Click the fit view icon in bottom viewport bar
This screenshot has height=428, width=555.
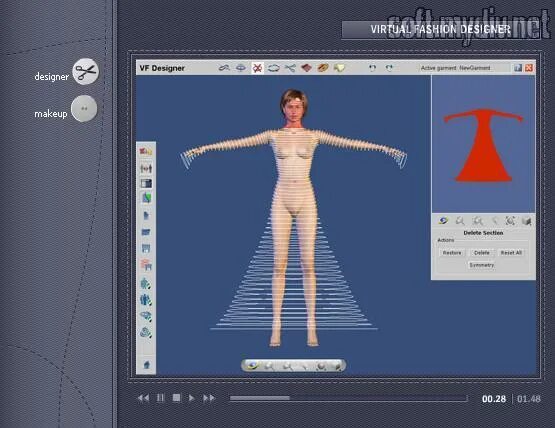tap(321, 366)
